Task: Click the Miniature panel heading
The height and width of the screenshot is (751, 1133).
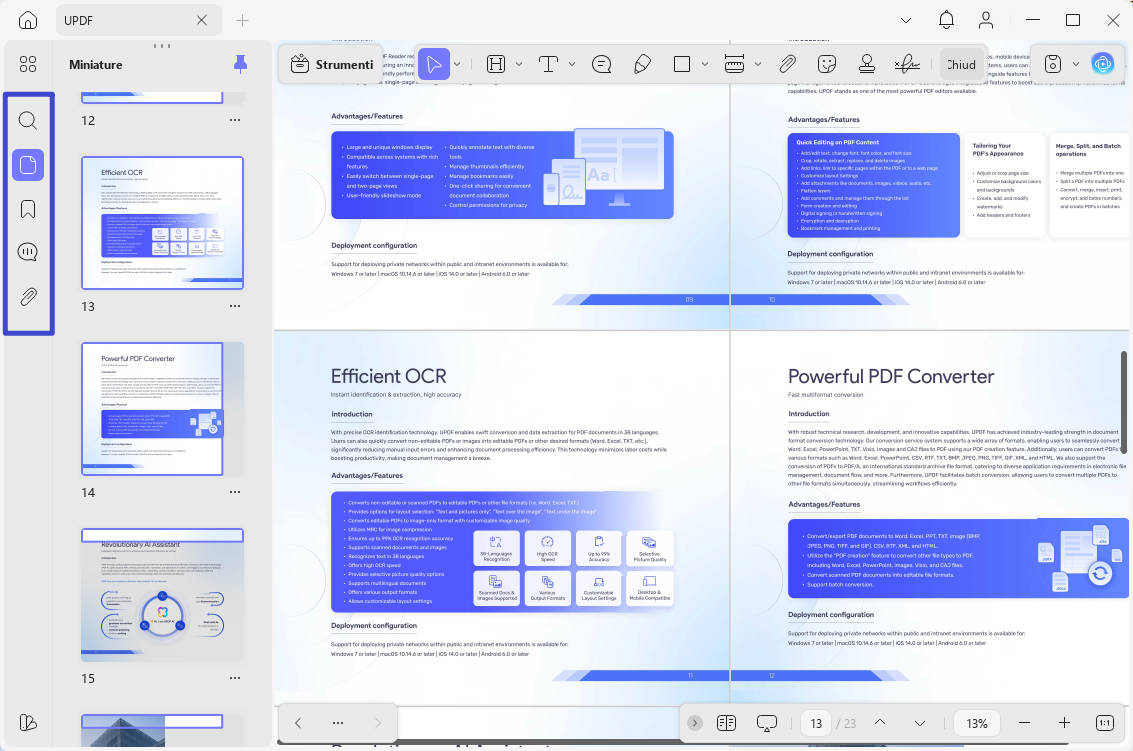Action: (95, 64)
